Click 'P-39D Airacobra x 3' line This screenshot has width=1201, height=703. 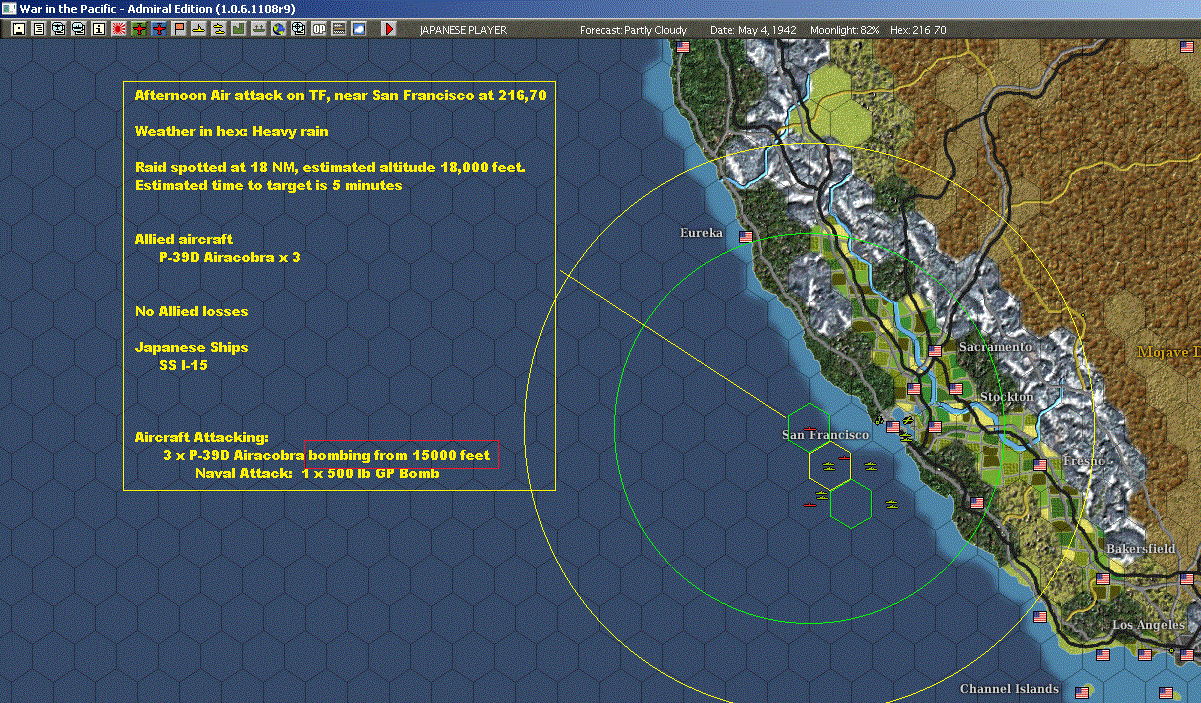pos(229,257)
